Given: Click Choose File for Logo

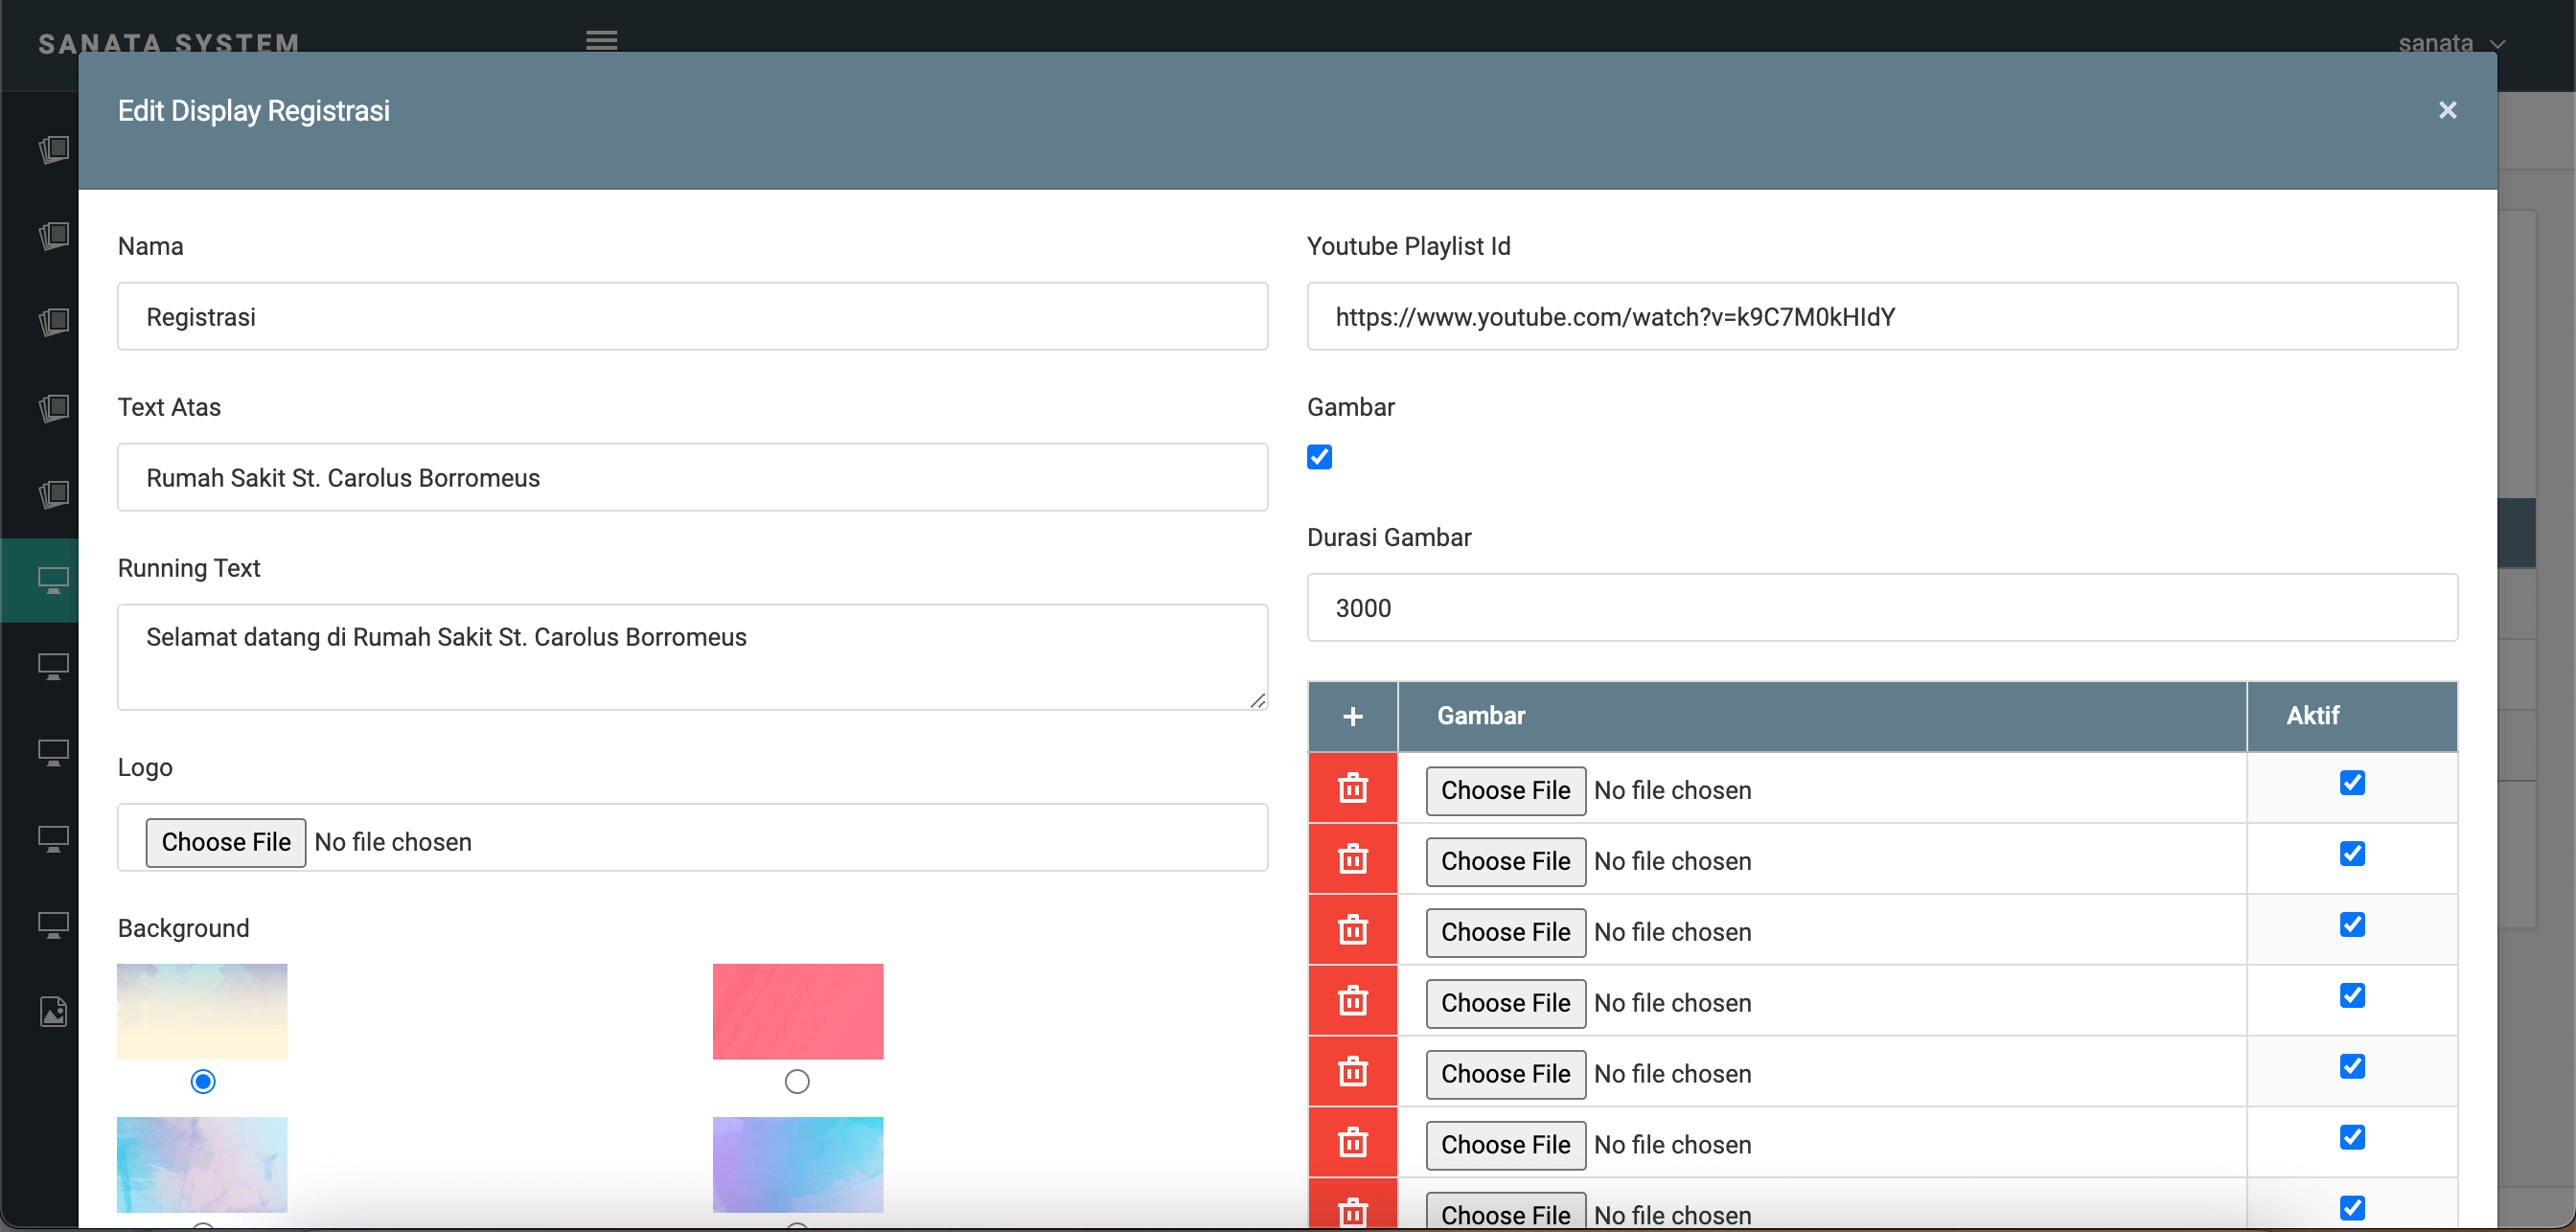Looking at the screenshot, I should [x=226, y=842].
